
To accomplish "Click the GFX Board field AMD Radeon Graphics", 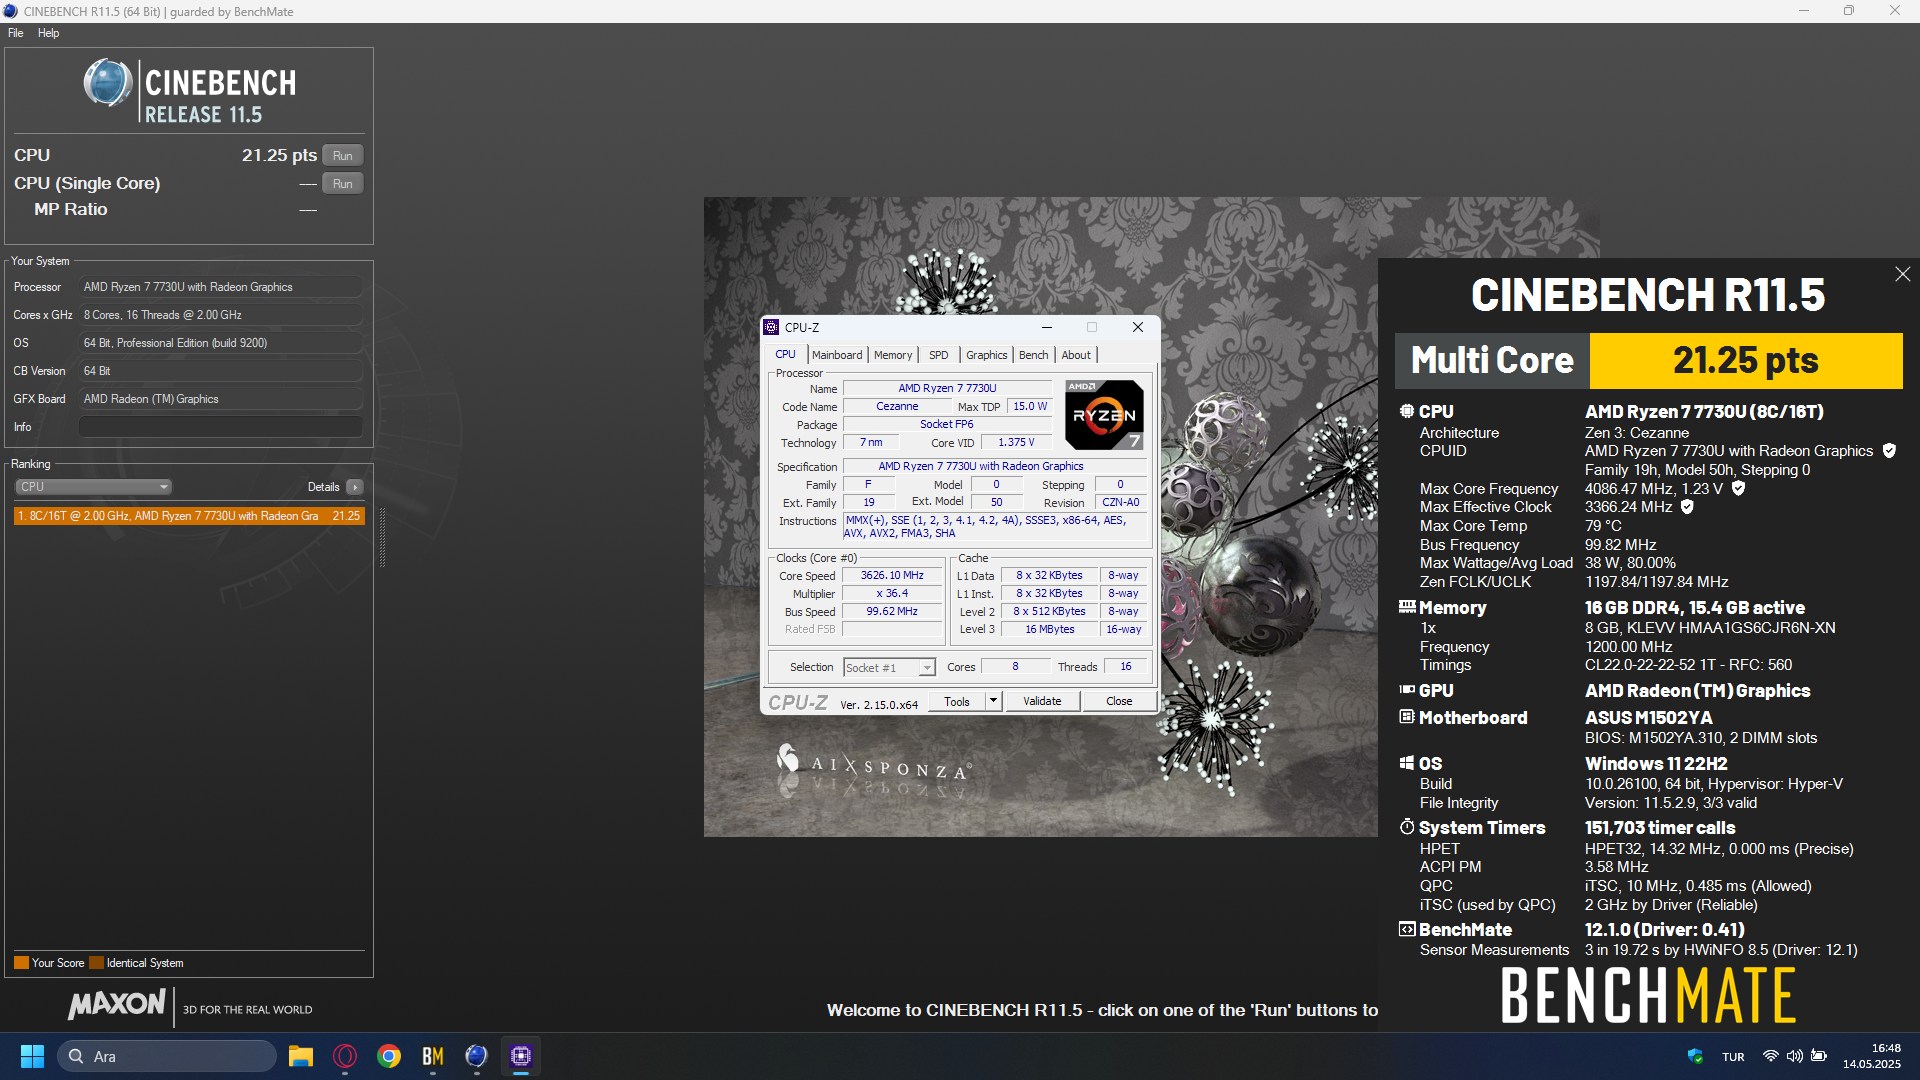I will click(221, 399).
